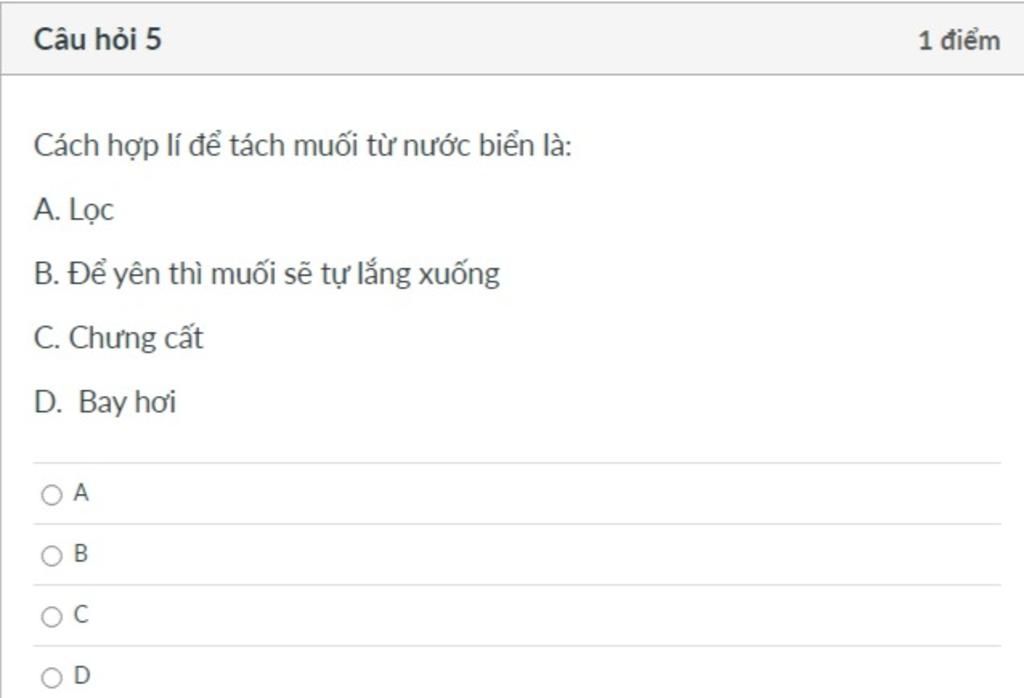
Task: Click the option text "C. Chưng cất"
Action: pyautogui.click(x=118, y=338)
